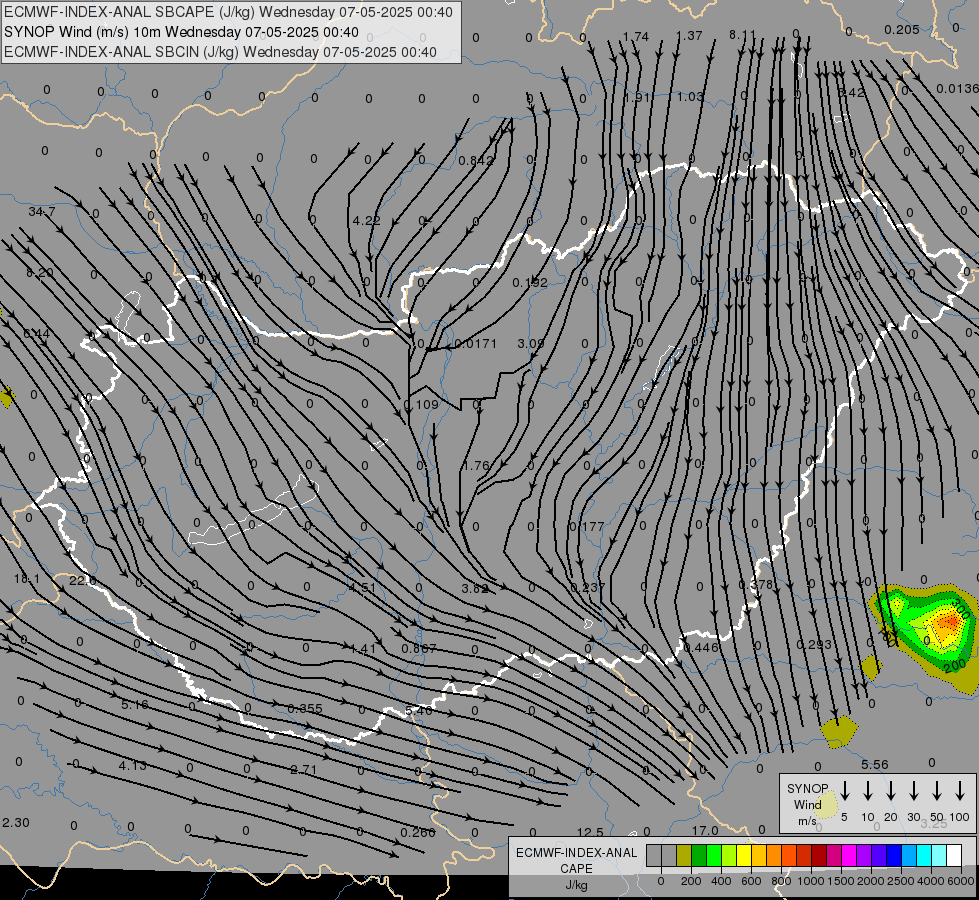The height and width of the screenshot is (900, 979).
Task: Click the wind legend arrow above 30
Action: click(914, 791)
